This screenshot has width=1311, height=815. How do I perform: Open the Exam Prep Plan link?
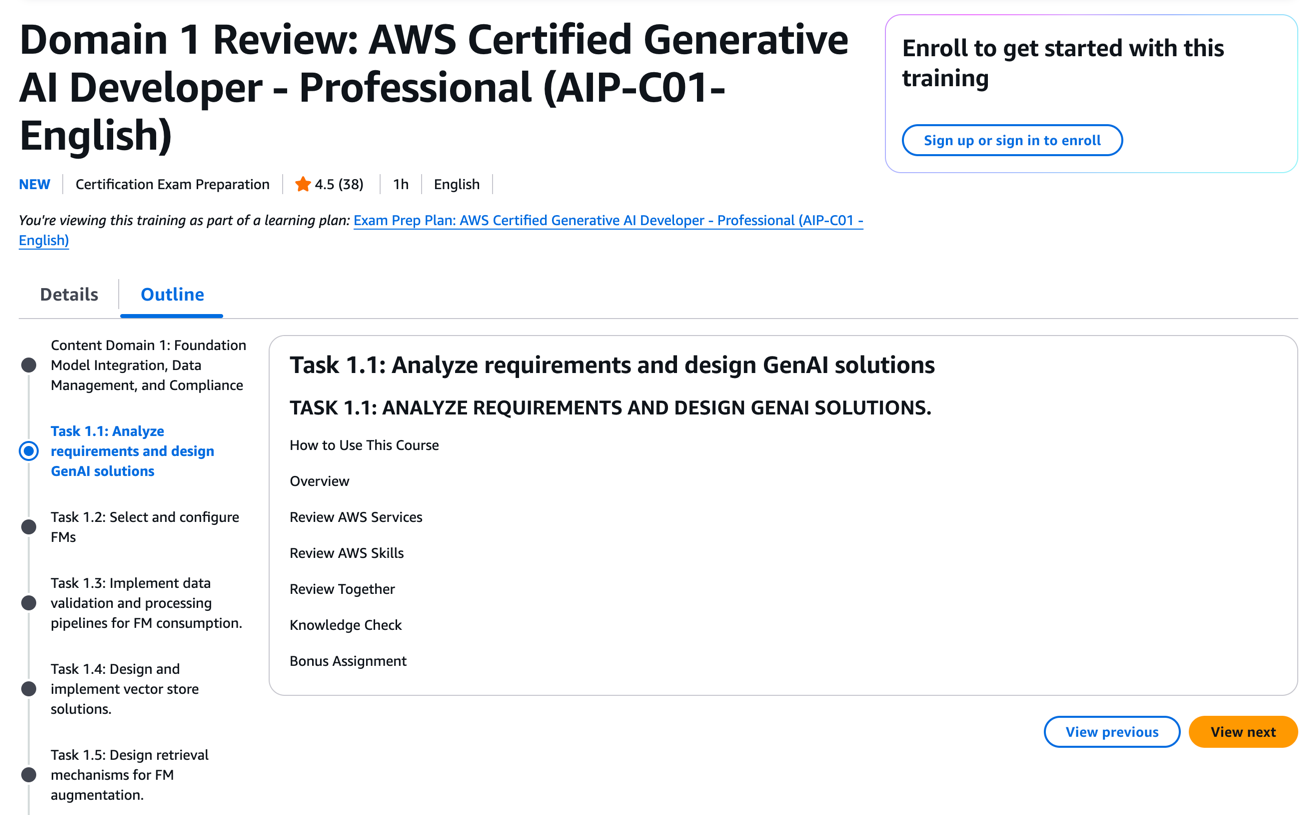pyautogui.click(x=608, y=220)
